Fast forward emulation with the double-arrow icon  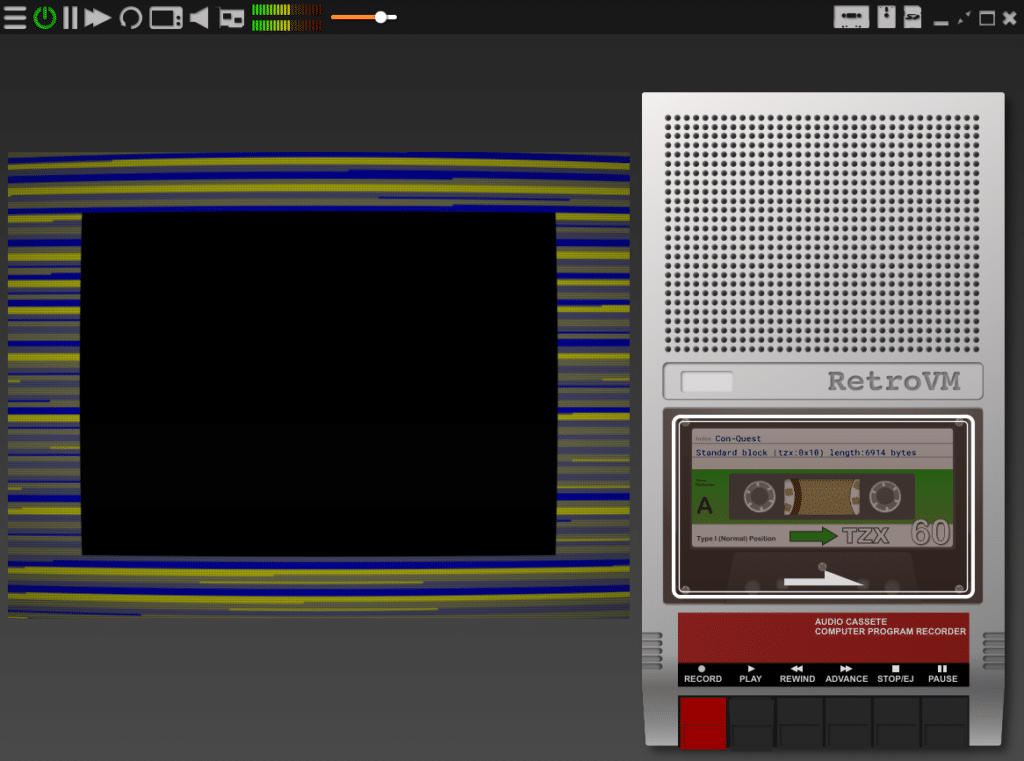point(98,17)
